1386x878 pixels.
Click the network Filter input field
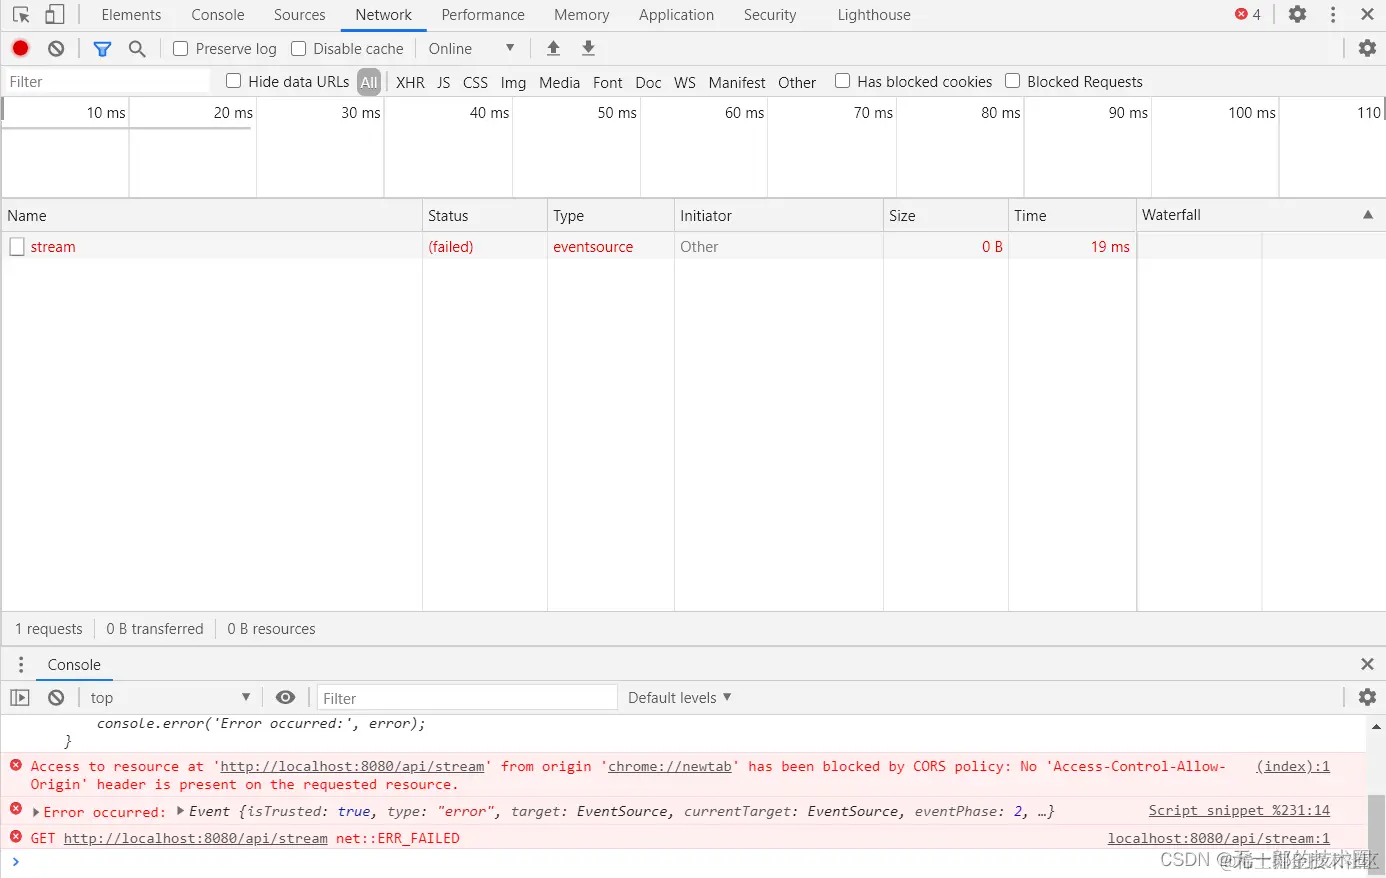(x=106, y=82)
